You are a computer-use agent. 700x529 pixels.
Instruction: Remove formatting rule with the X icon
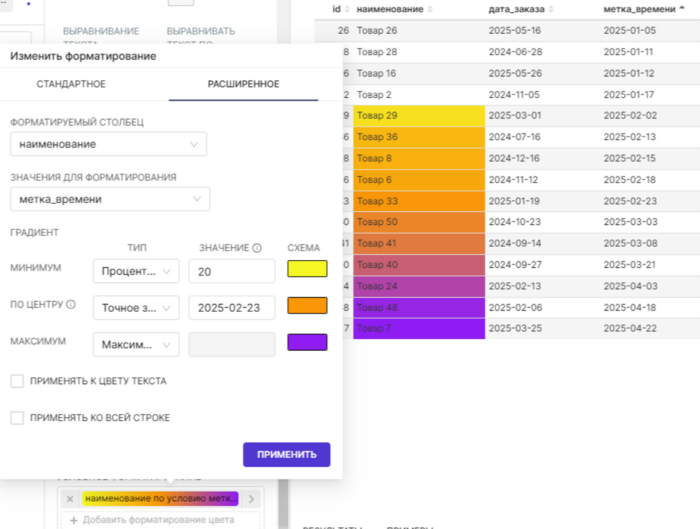coord(70,499)
